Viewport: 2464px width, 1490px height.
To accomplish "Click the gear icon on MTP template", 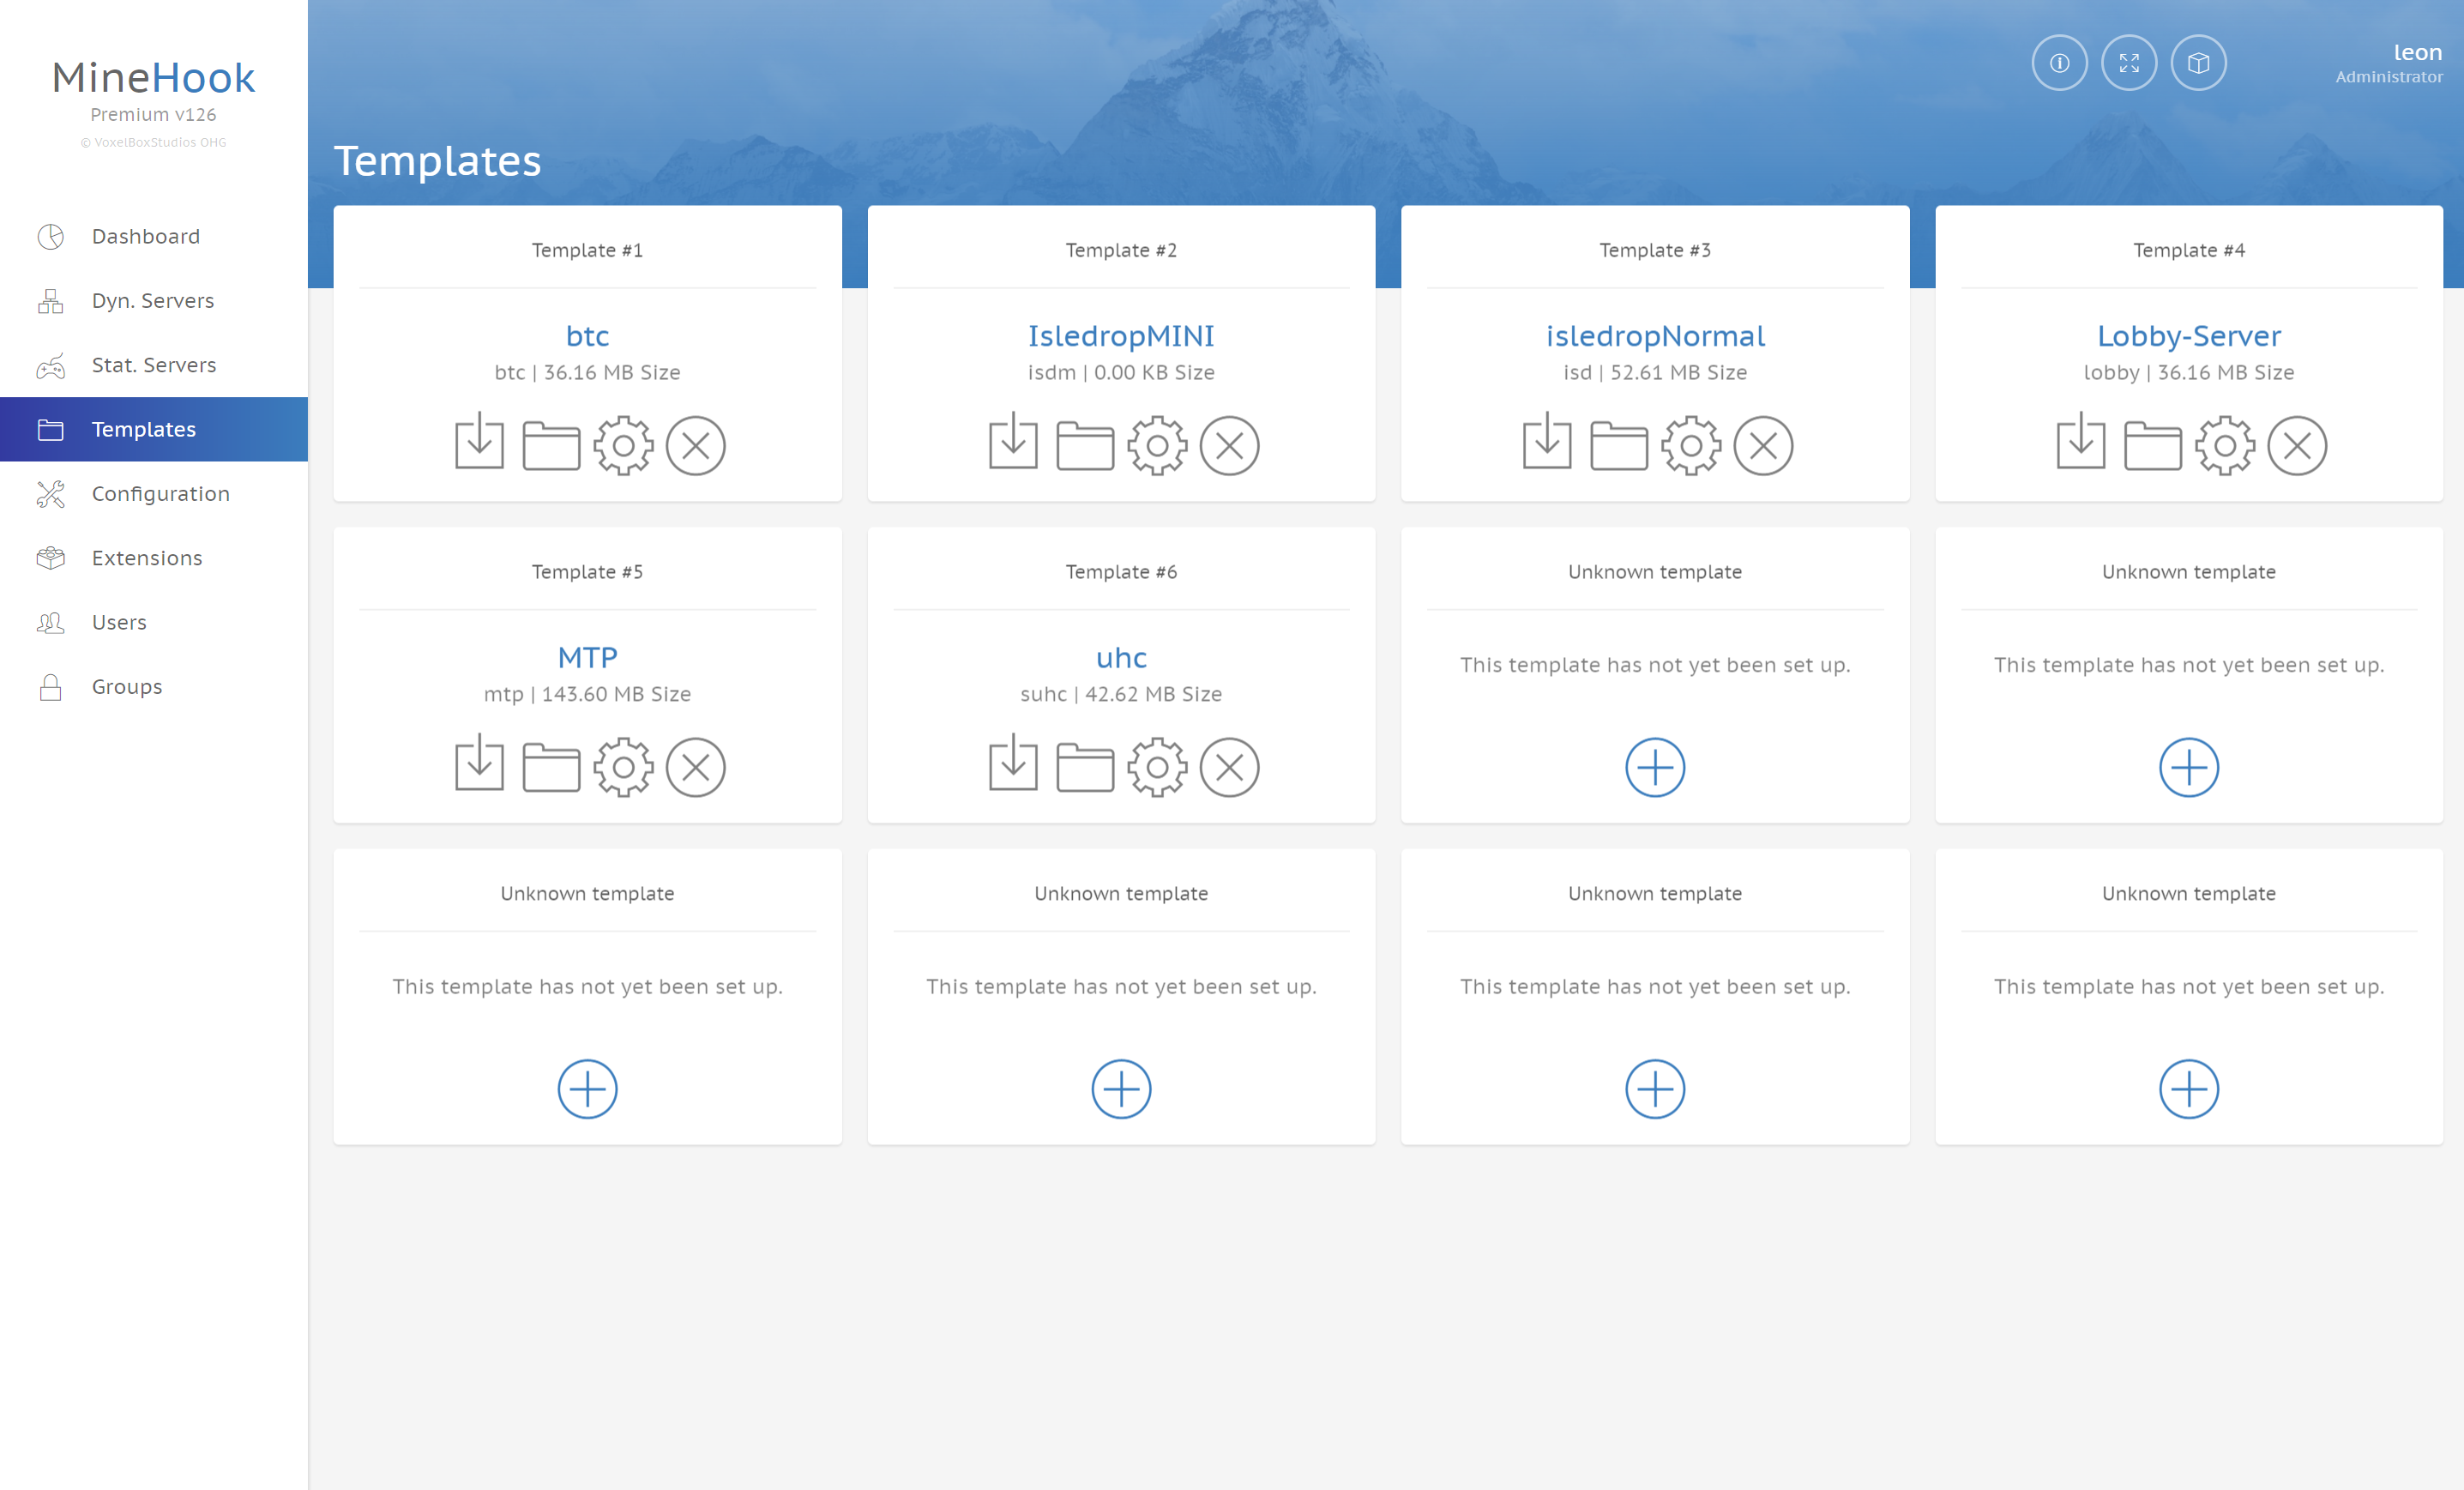I will (623, 767).
